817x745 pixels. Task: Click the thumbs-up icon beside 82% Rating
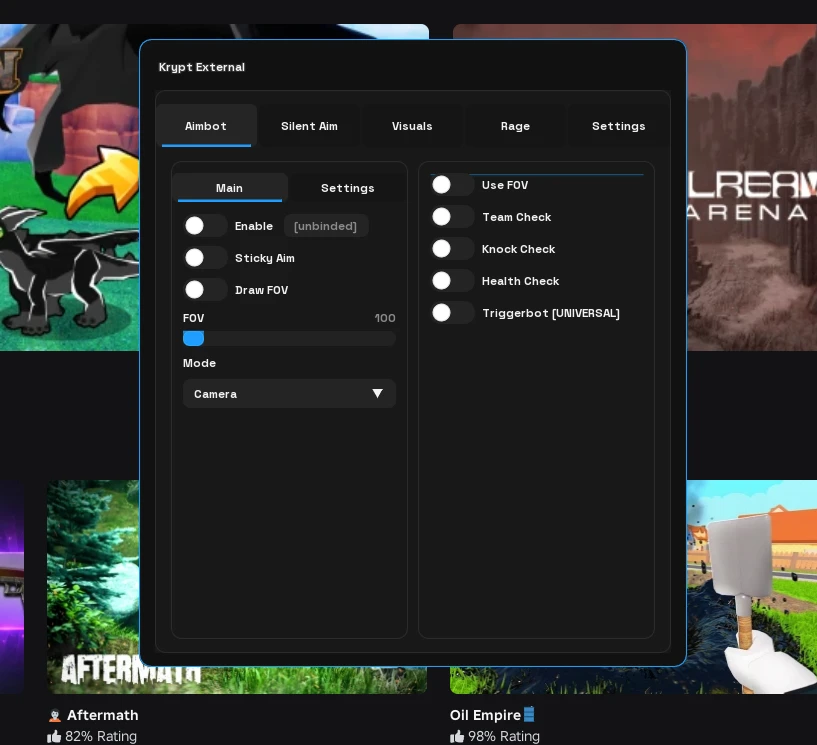(54, 737)
